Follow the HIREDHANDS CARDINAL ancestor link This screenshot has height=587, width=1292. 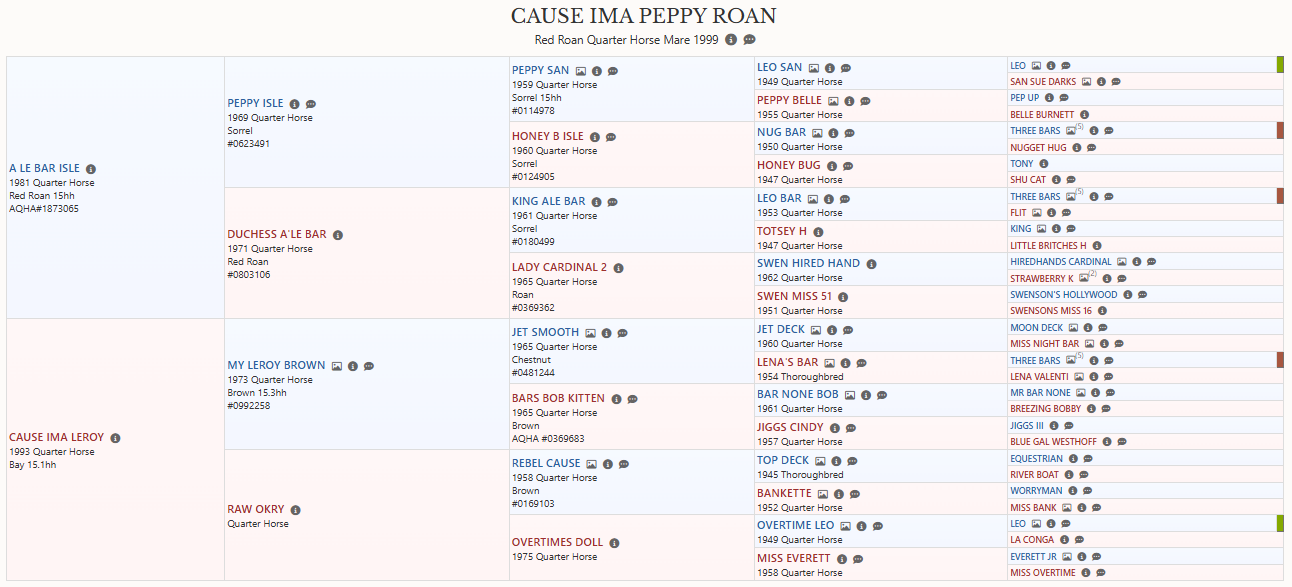1060,262
